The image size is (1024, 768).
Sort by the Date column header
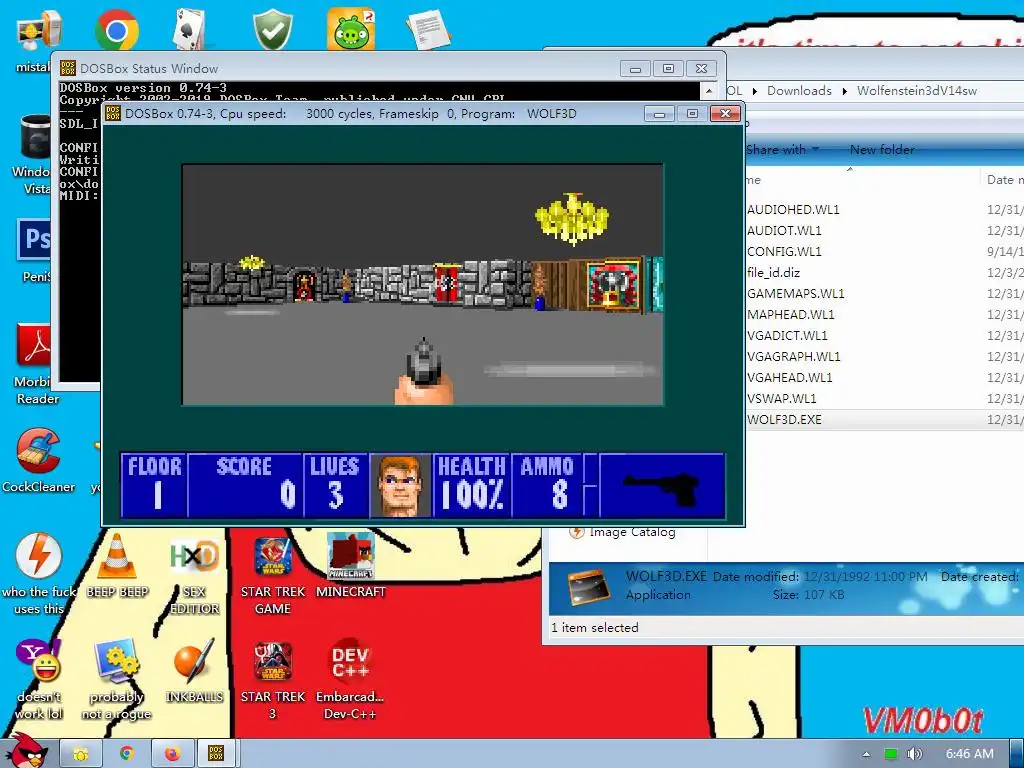[x=1003, y=180]
